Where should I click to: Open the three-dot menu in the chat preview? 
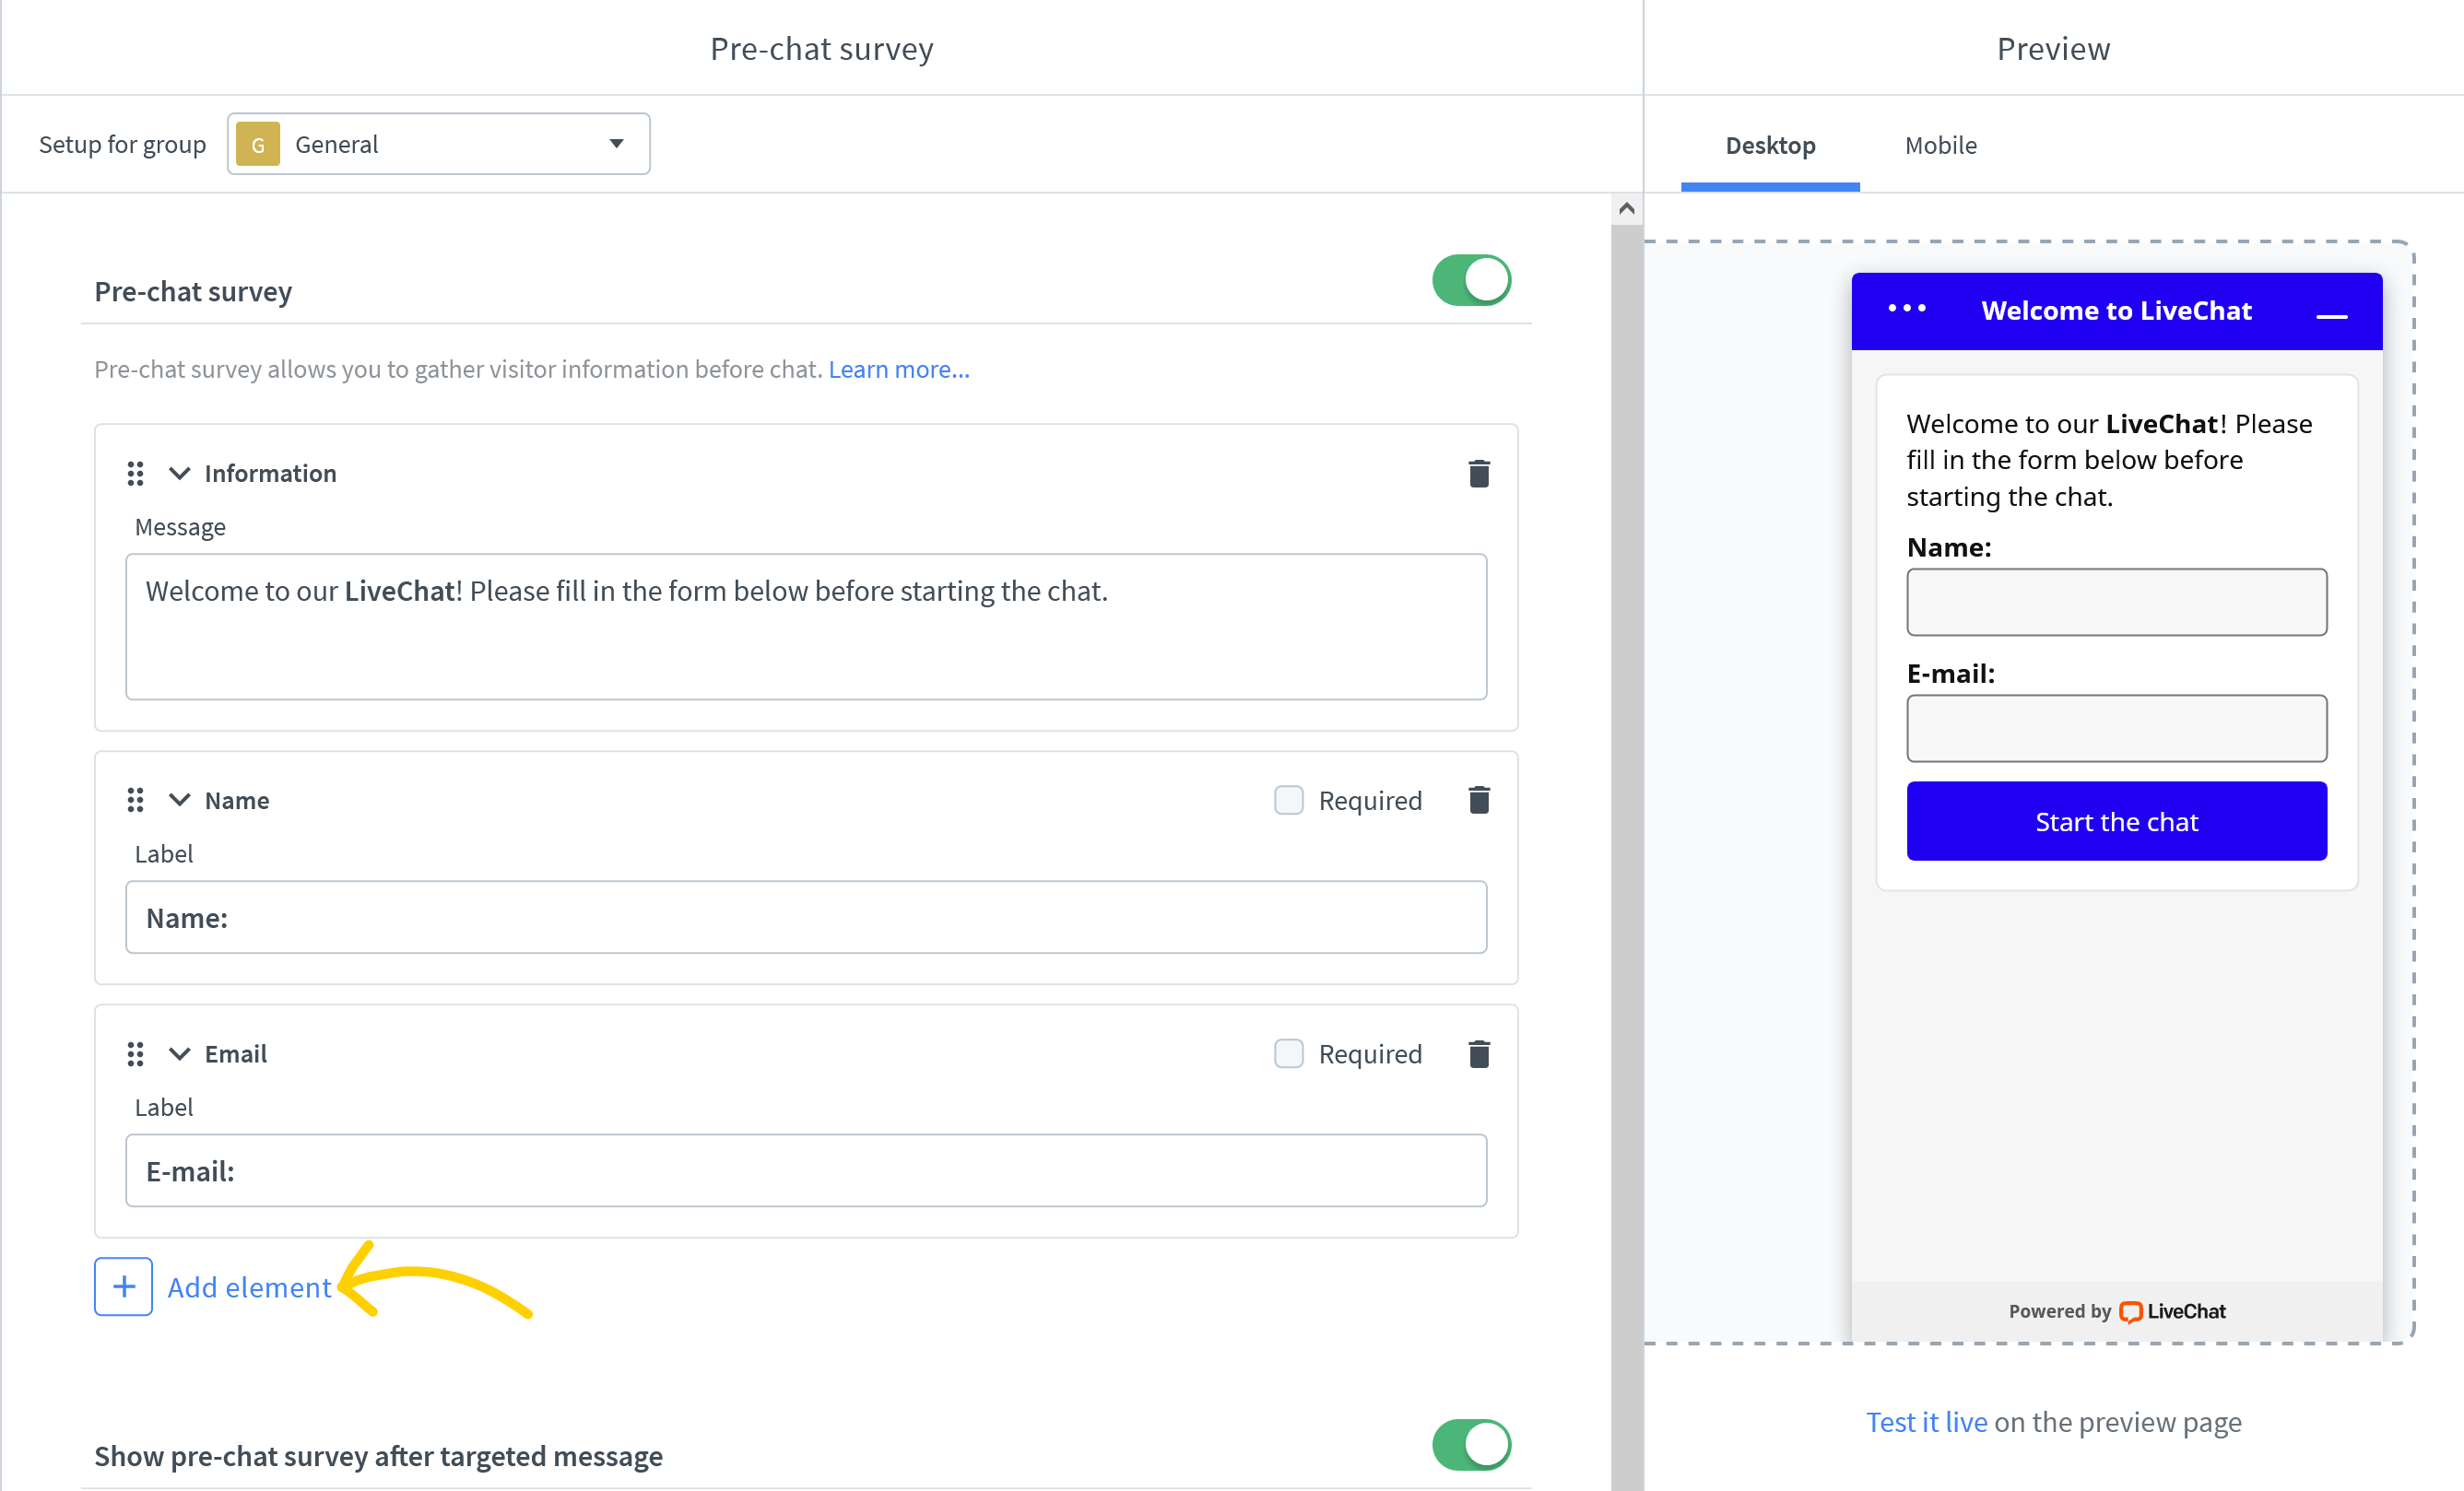click(x=1906, y=310)
